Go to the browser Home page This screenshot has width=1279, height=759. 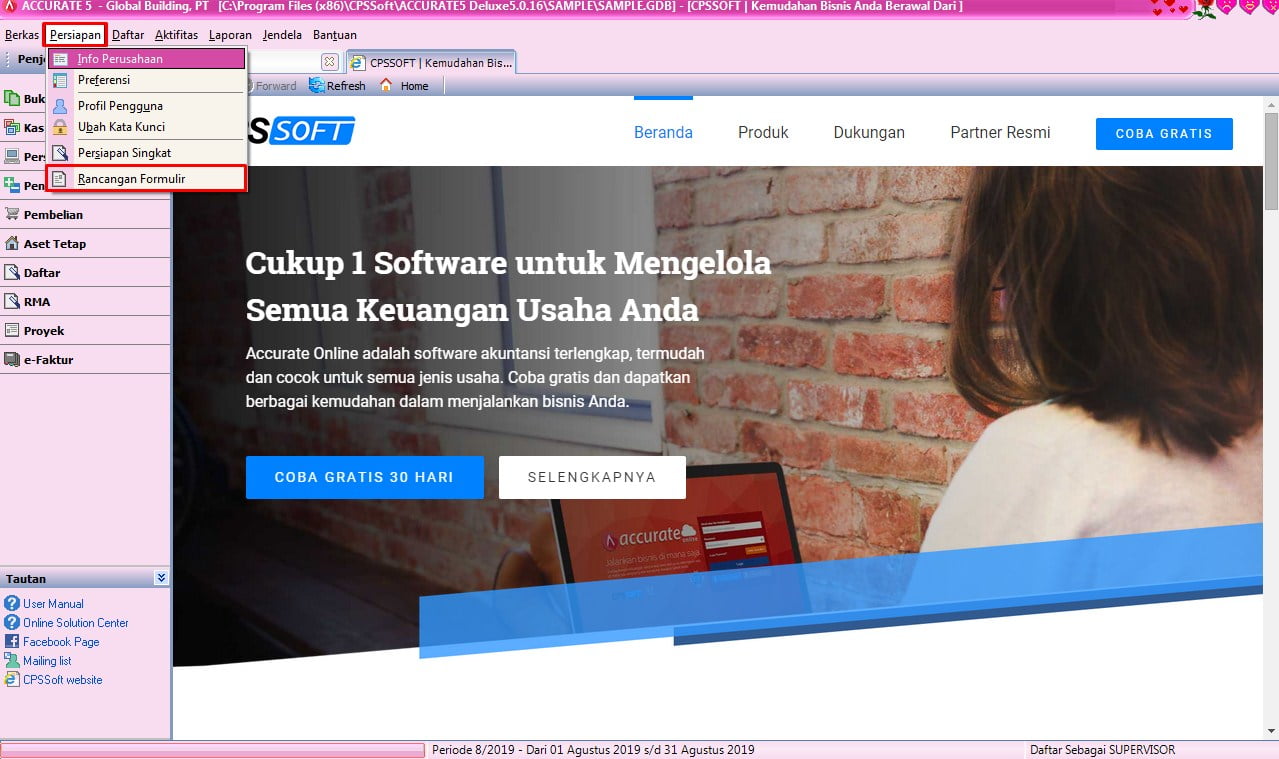(403, 86)
